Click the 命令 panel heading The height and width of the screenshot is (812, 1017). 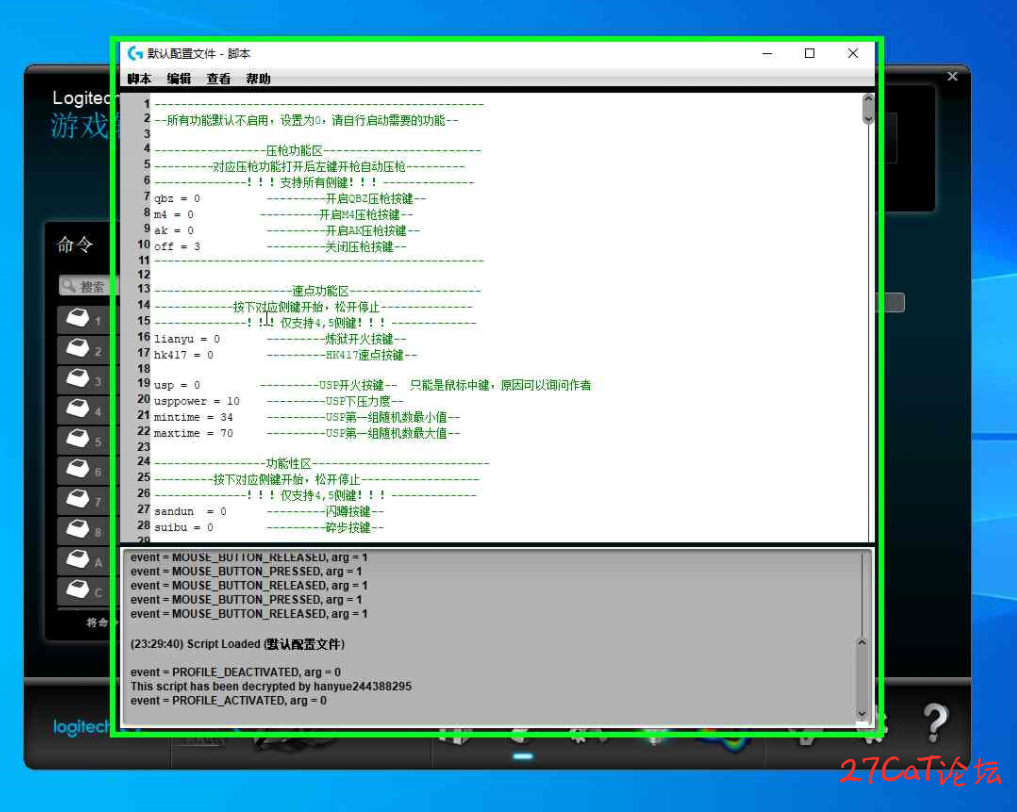[x=75, y=245]
